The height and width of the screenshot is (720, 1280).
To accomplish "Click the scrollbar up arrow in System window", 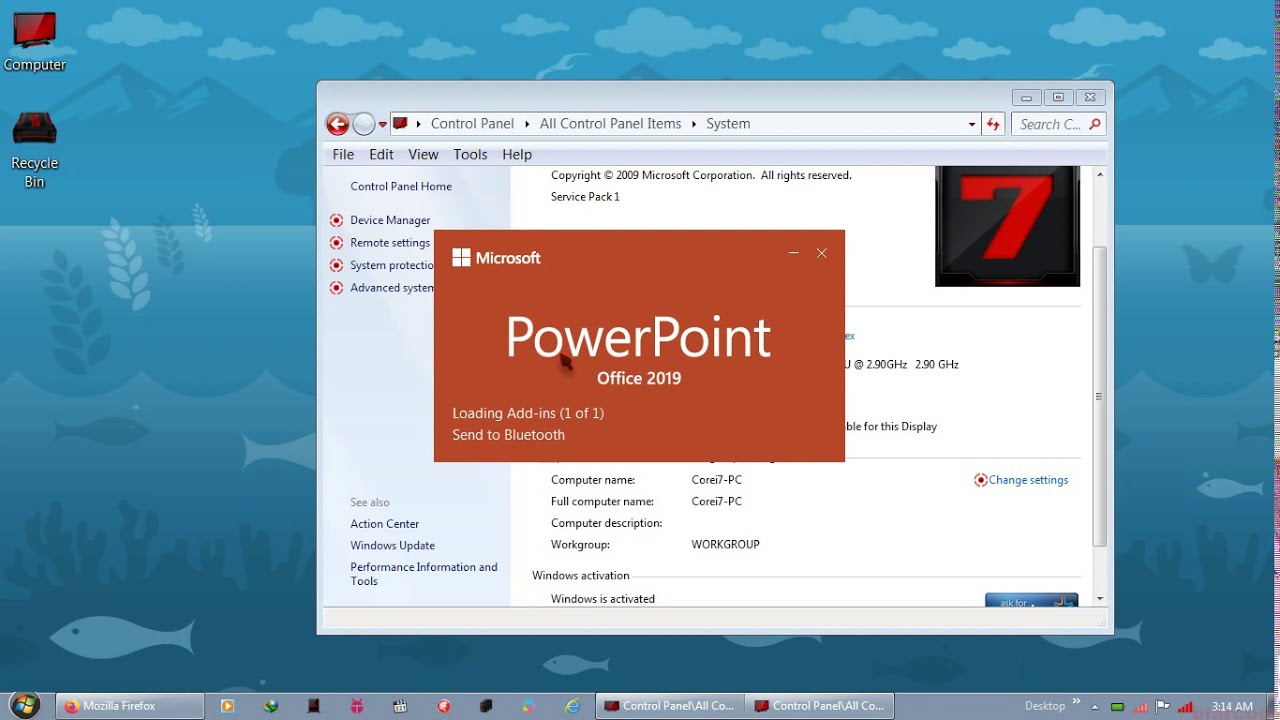I will point(1100,175).
